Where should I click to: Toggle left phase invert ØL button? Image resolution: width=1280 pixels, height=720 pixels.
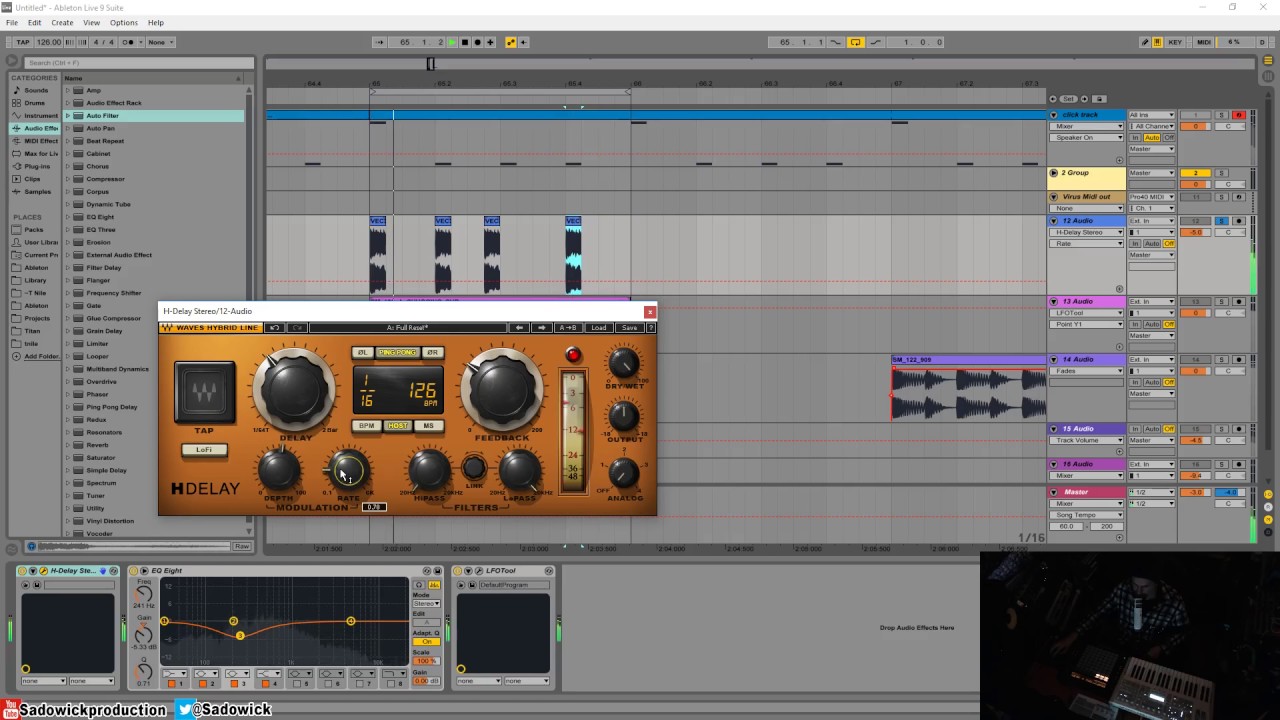364,353
